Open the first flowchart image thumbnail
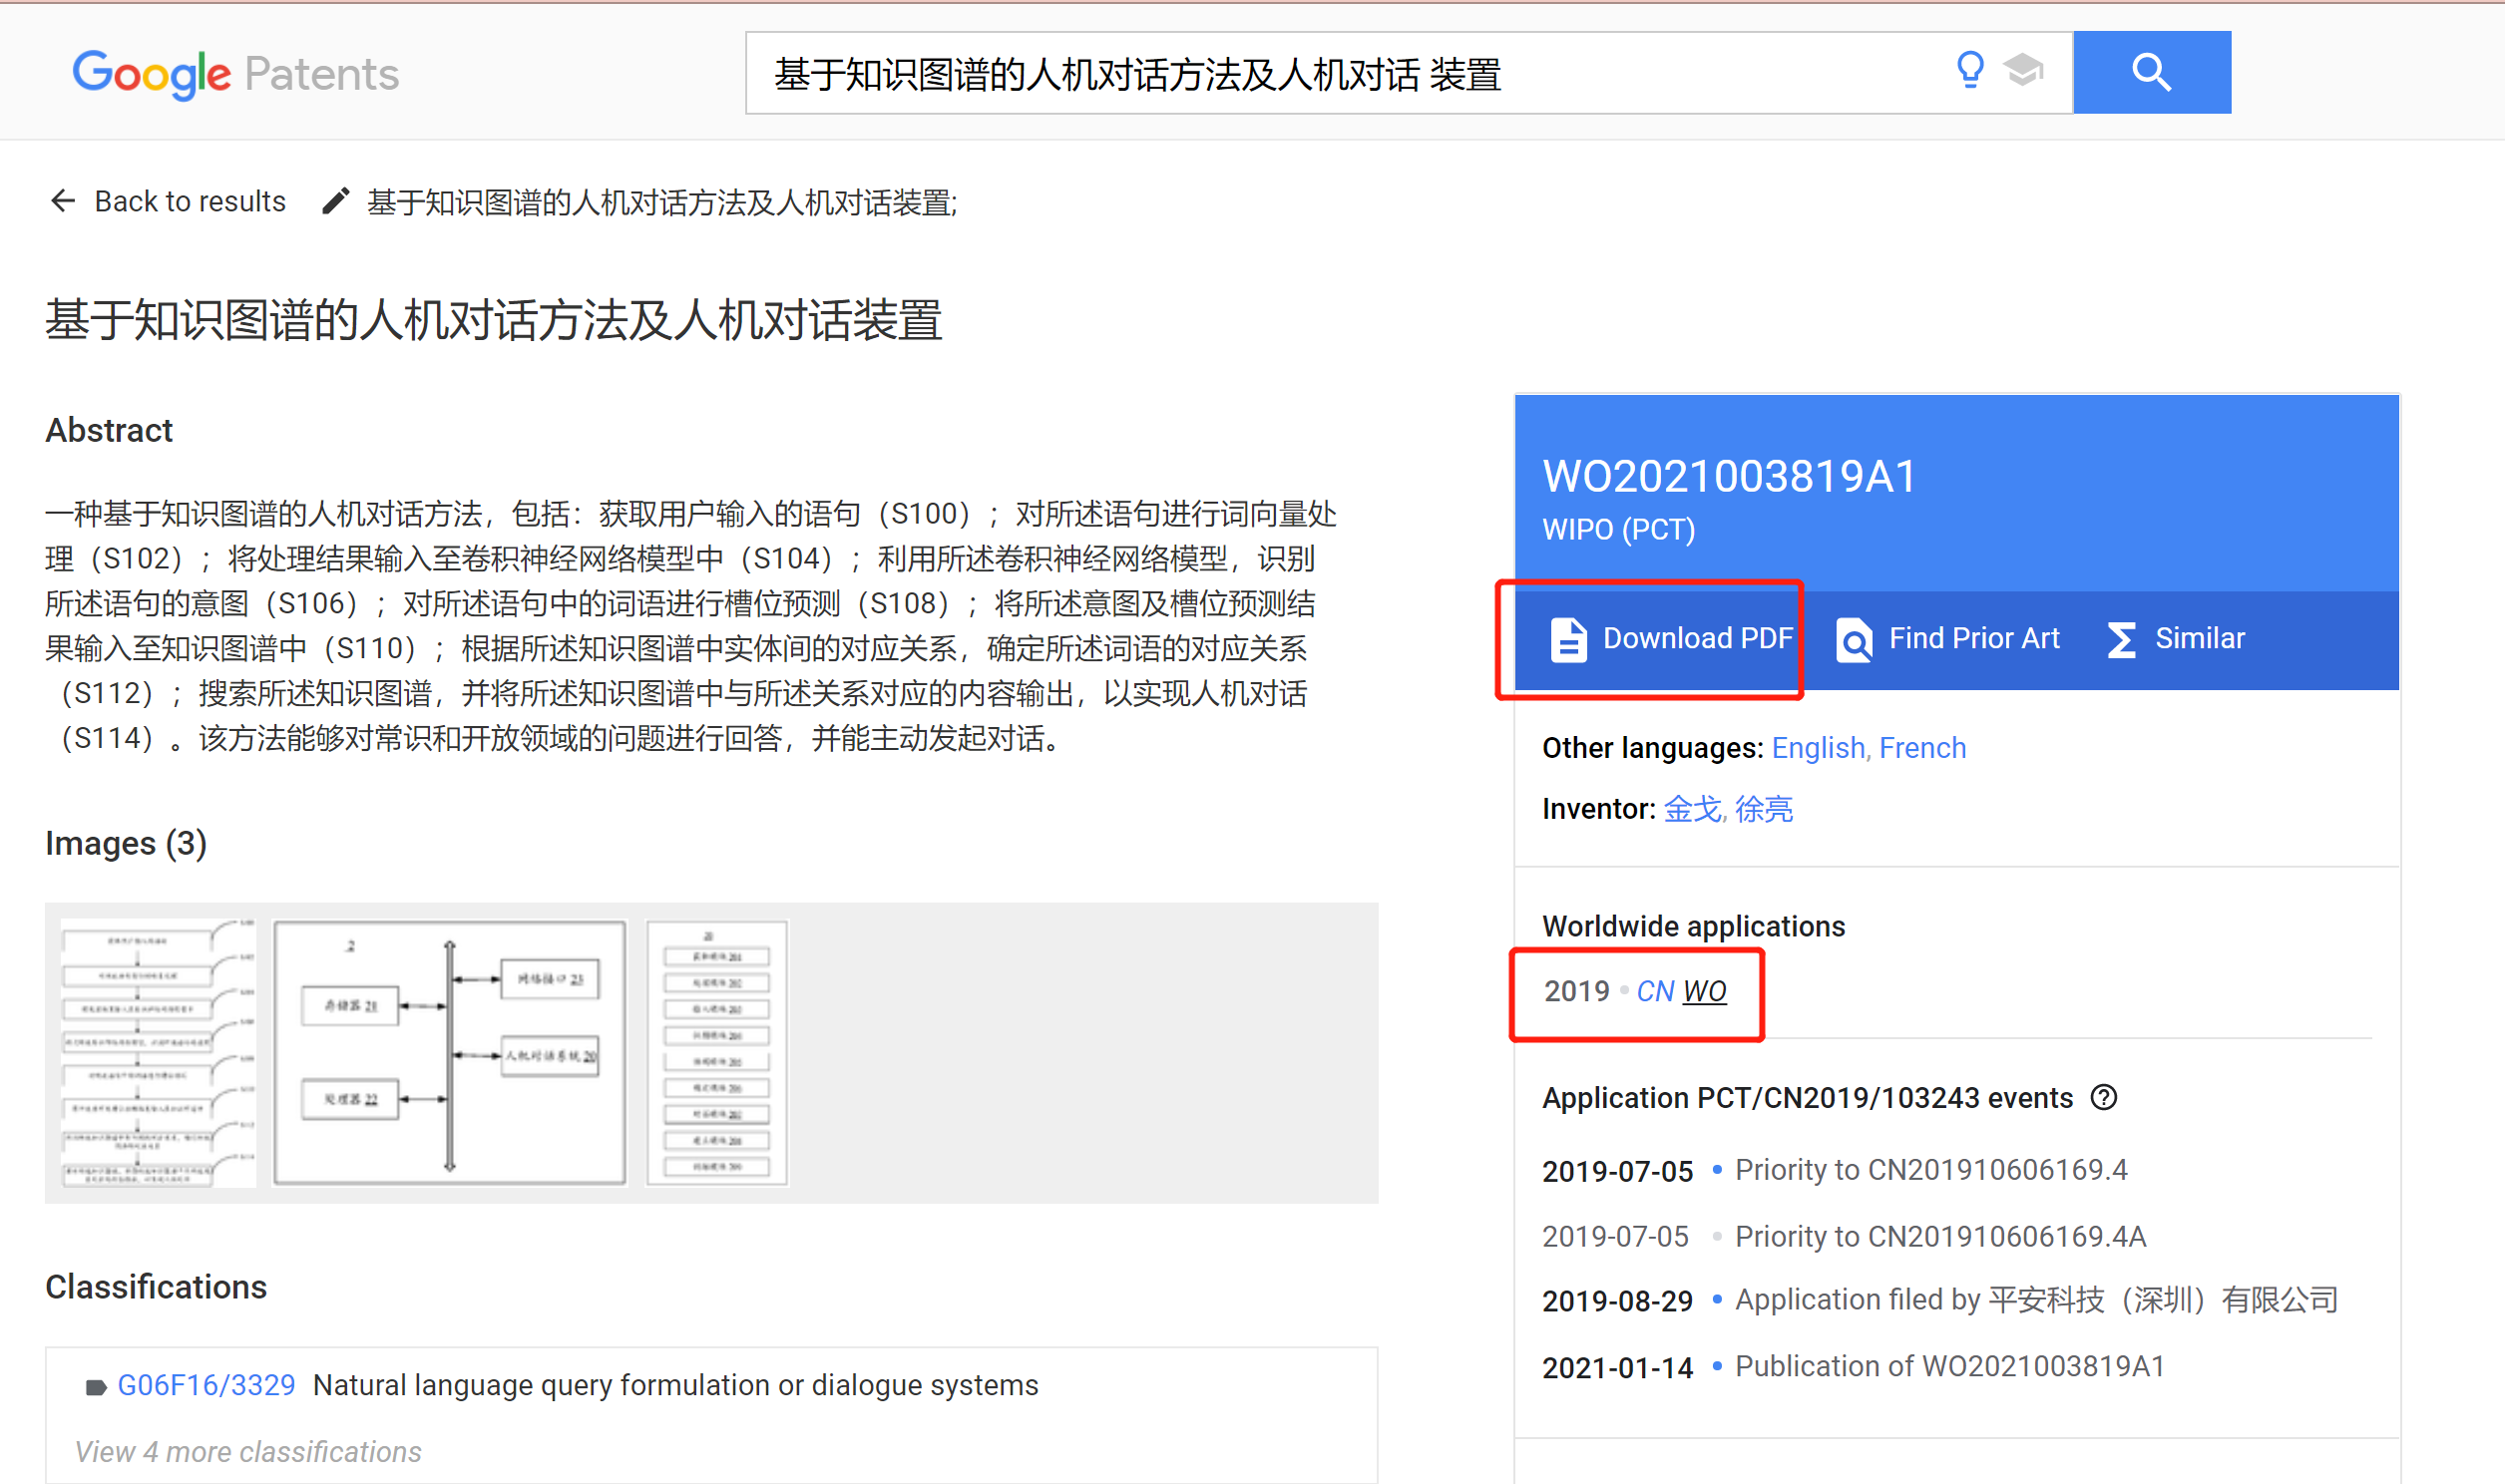 click(x=157, y=1052)
